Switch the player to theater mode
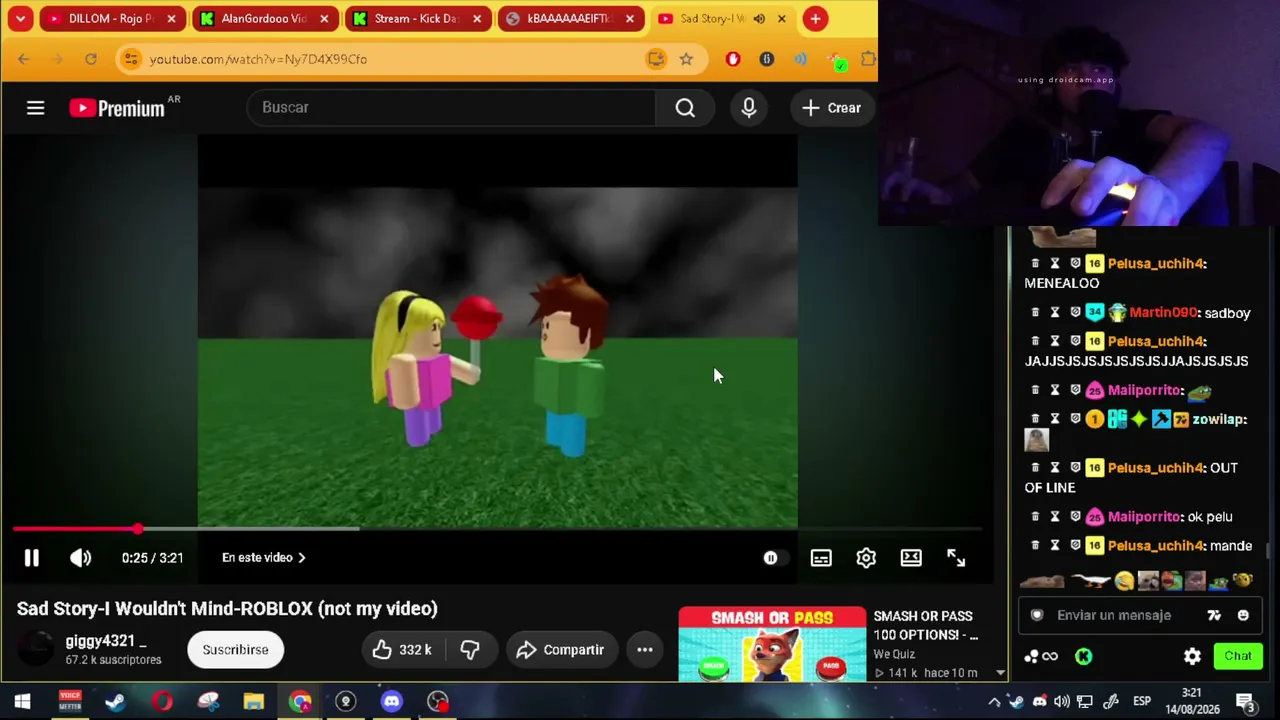 tap(911, 558)
